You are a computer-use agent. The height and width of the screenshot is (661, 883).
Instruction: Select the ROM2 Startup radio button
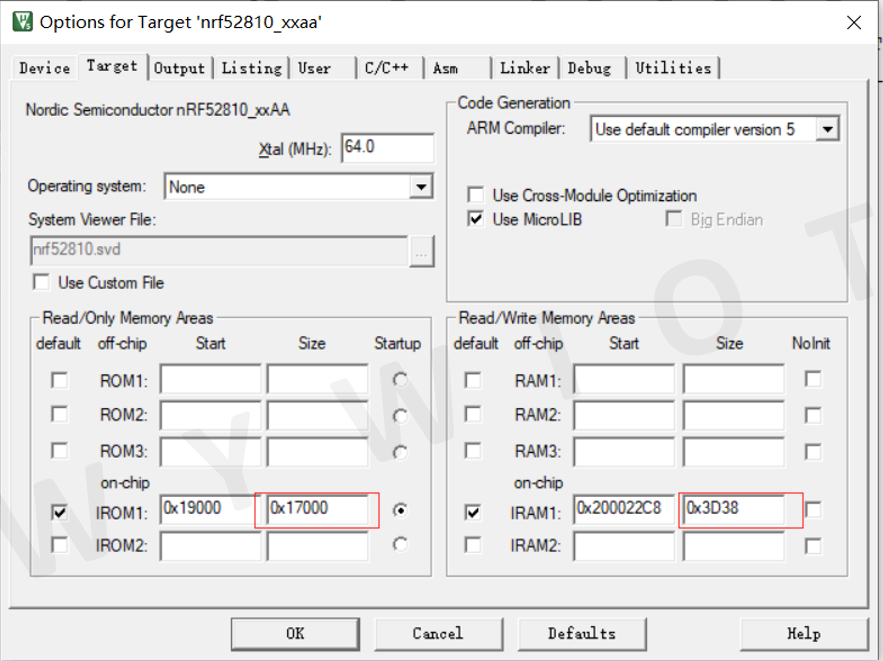(x=400, y=416)
